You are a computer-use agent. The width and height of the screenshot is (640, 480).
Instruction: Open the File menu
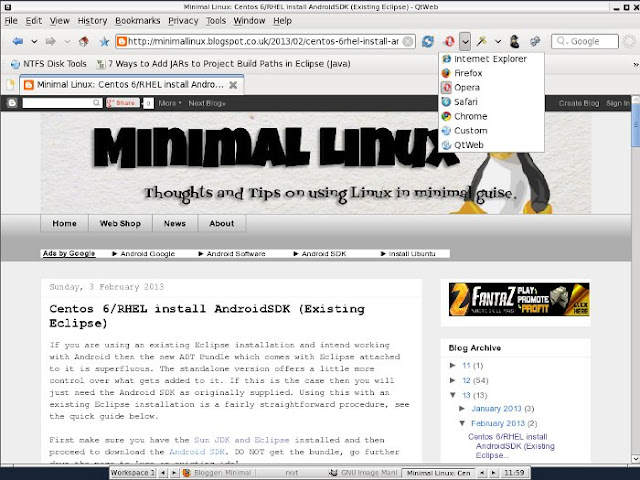tap(11, 20)
